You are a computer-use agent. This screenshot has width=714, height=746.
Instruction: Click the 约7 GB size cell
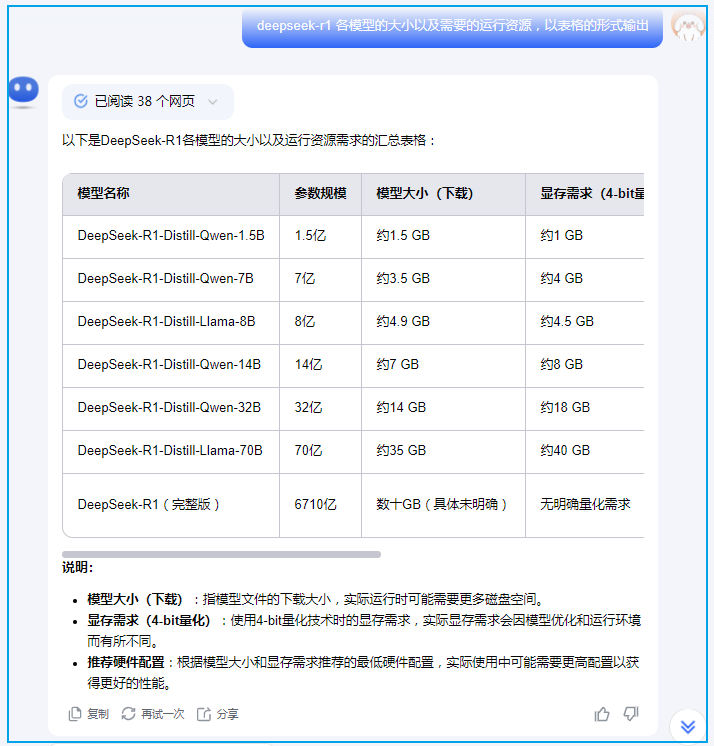[443, 365]
